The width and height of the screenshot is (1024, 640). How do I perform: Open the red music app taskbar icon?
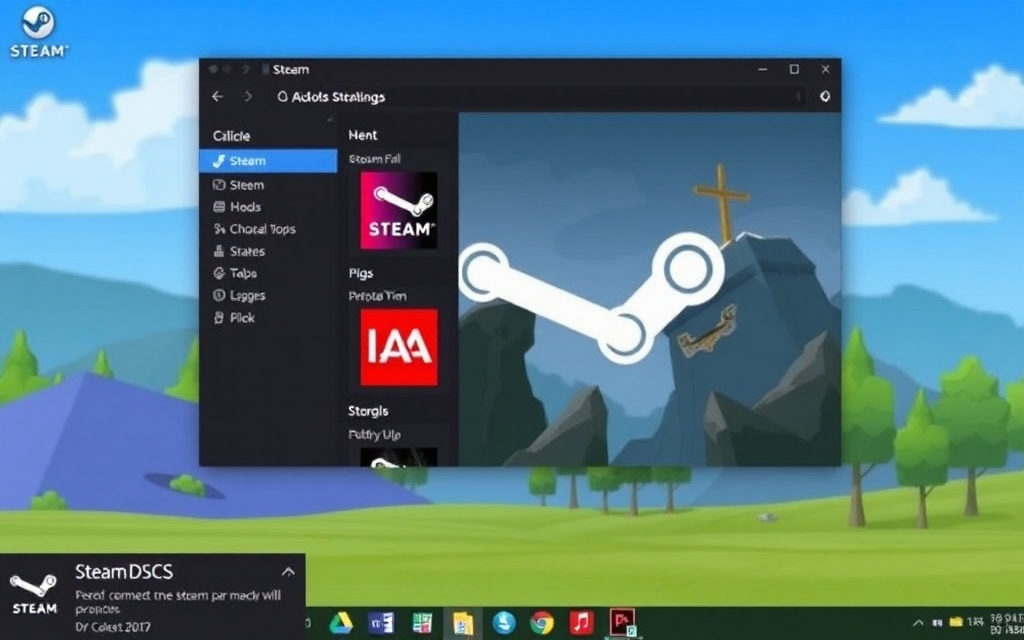[x=581, y=622]
